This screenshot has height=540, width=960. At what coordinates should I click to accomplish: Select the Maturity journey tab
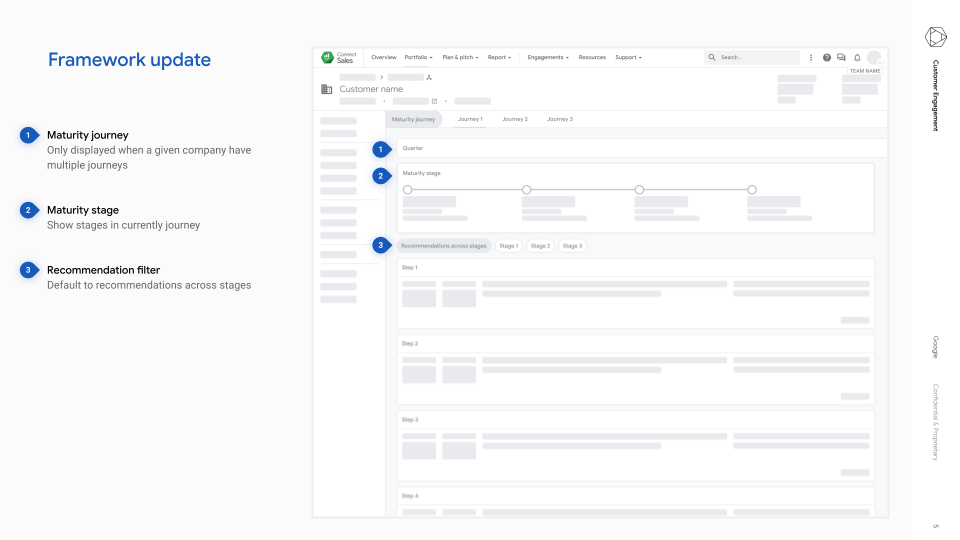coord(413,119)
